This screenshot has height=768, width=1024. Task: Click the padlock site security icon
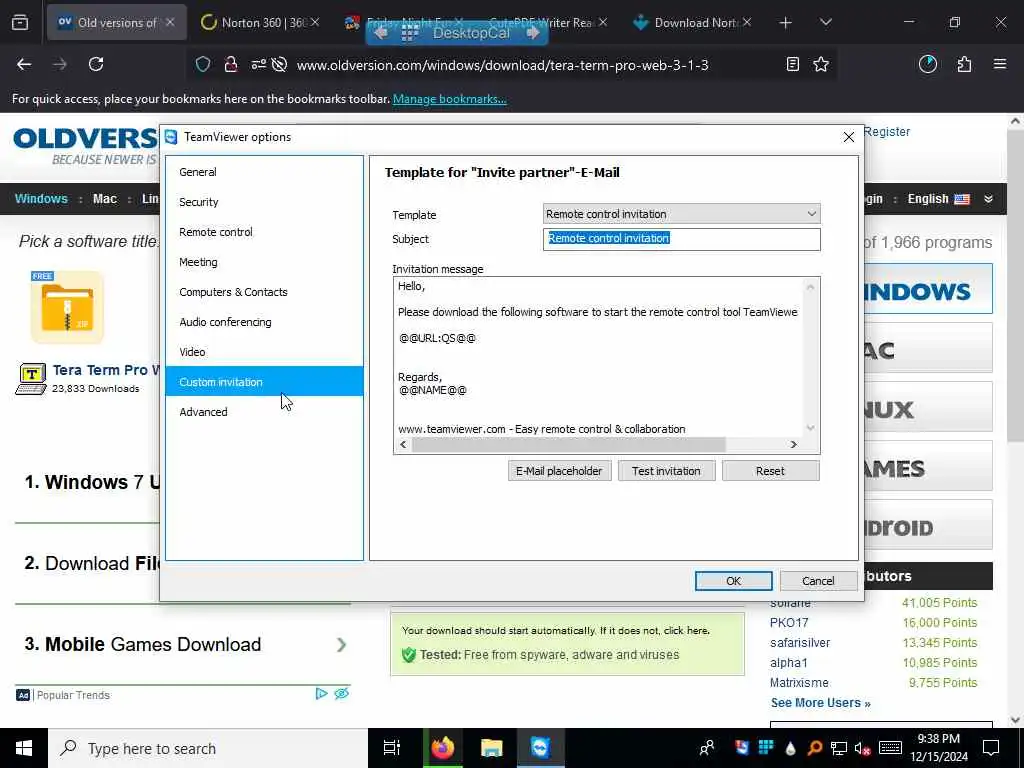pyautogui.click(x=231, y=64)
